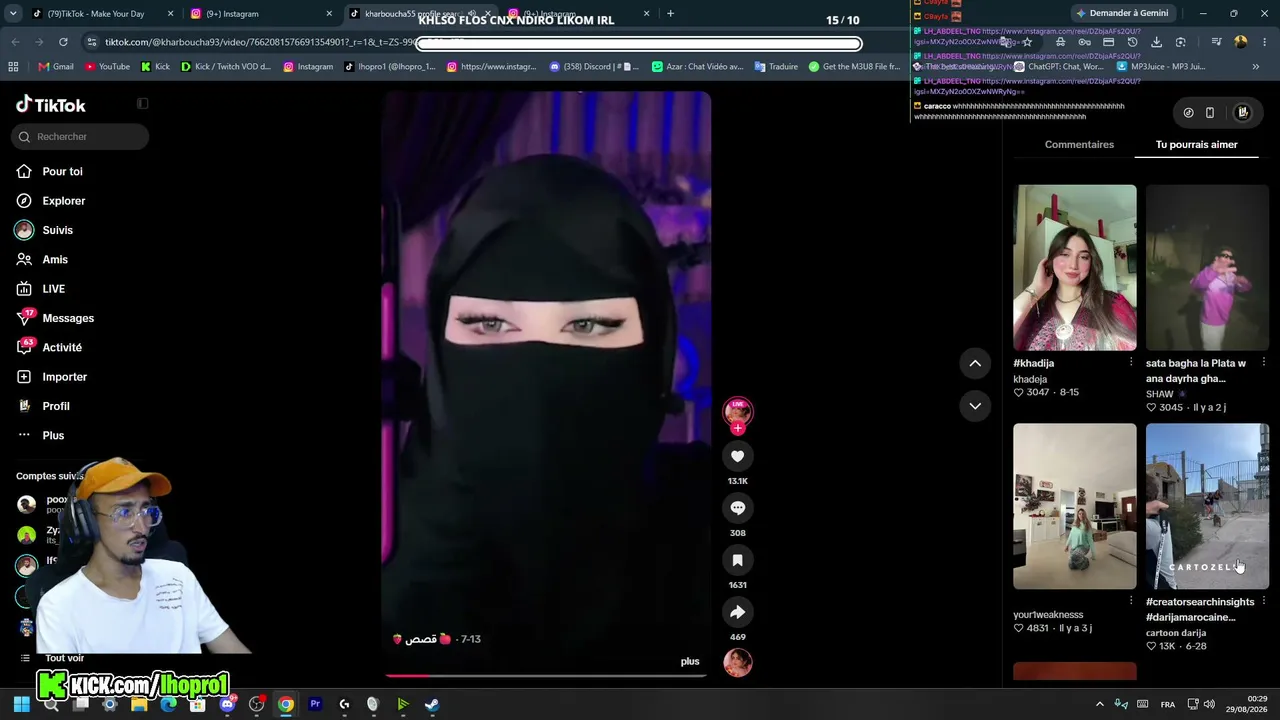Switch FRA keyboard language

coord(1167,704)
